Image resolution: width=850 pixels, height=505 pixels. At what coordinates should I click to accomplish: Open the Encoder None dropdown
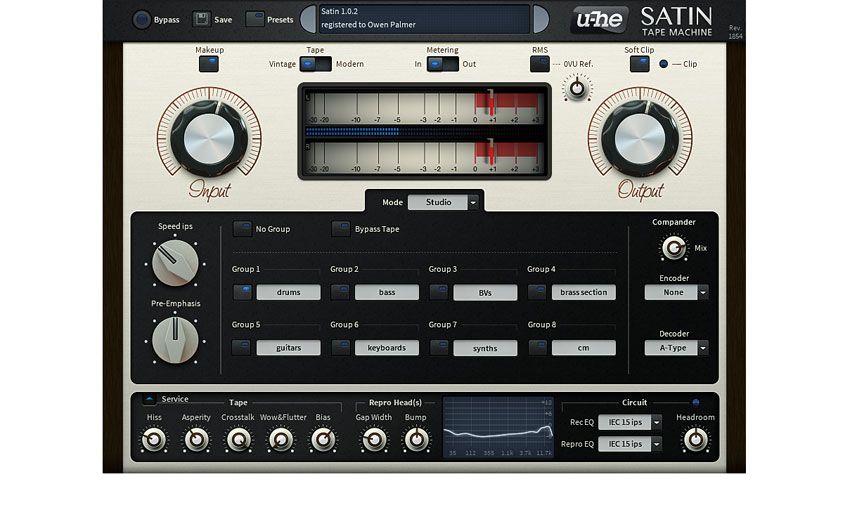[x=677, y=292]
